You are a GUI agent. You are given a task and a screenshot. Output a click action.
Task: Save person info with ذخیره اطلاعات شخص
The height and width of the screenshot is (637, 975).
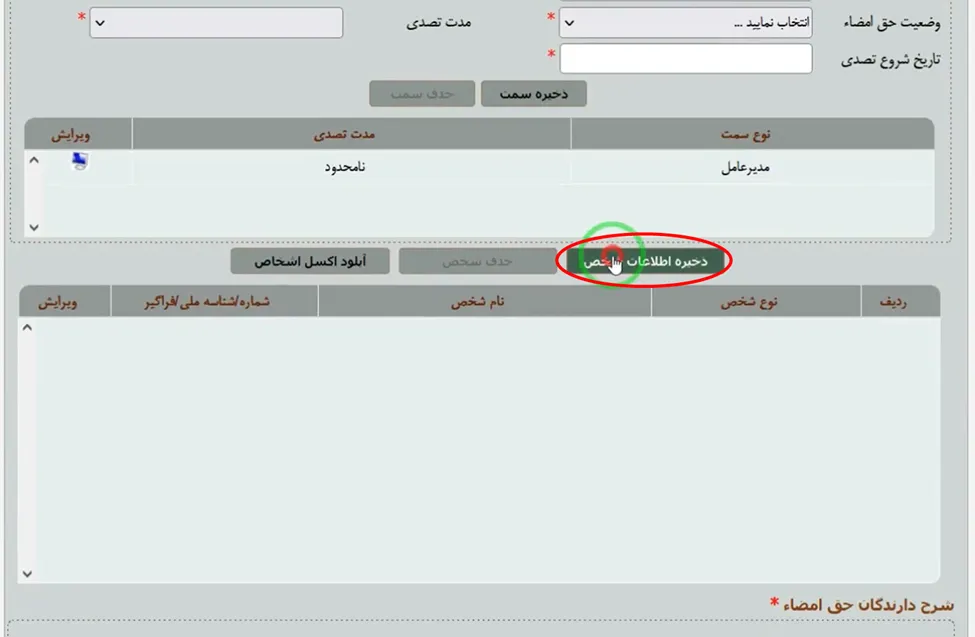click(645, 261)
